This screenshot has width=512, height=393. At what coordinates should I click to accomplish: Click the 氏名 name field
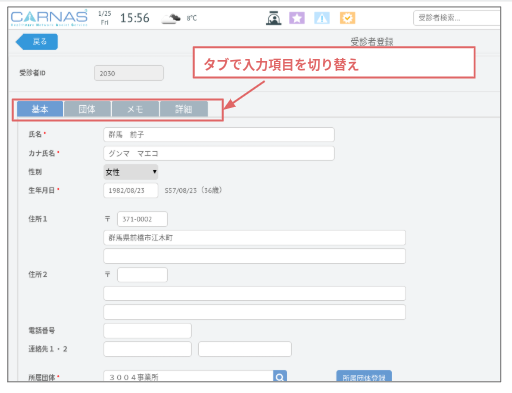[x=219, y=135]
